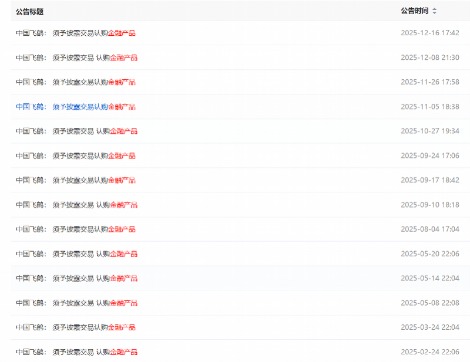This screenshot has width=470, height=362.
Task: Select the timestamp text 2025-05-14 22:04
Action: (430, 278)
